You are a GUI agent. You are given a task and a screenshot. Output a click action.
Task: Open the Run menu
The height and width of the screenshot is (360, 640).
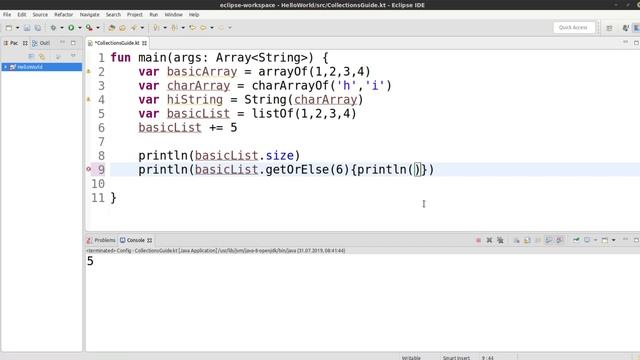(153, 15)
